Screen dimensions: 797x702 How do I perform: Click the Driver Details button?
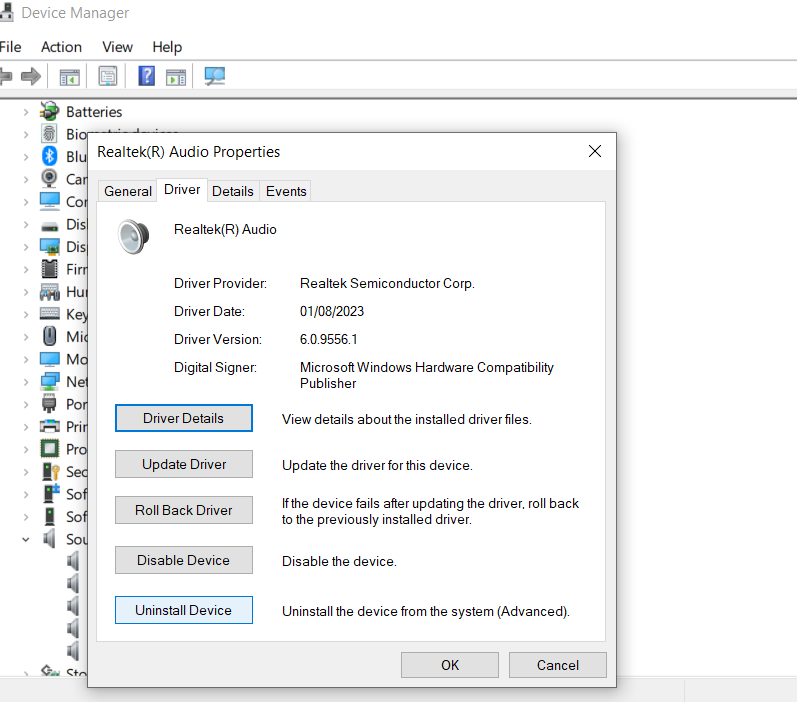click(183, 418)
